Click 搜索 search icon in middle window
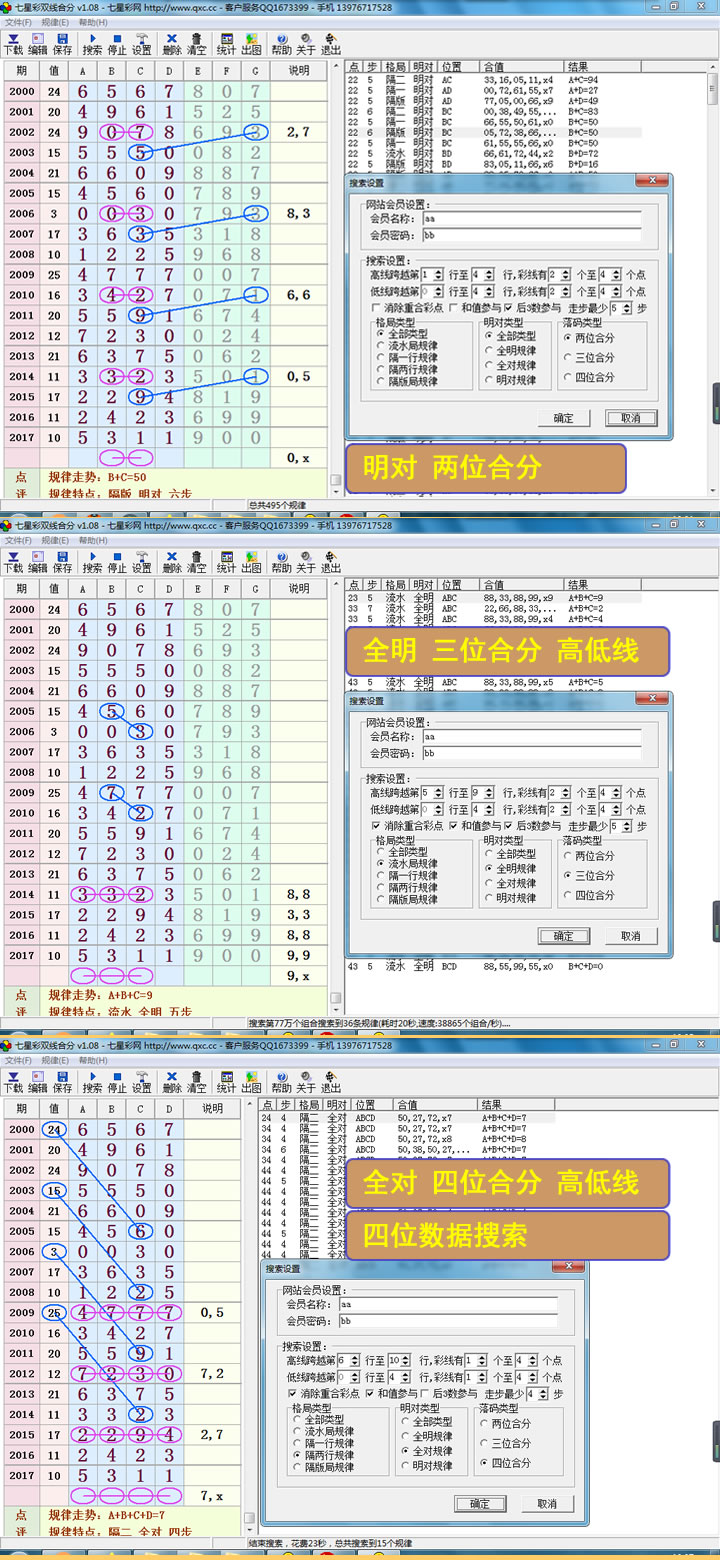The image size is (720, 1560). [x=92, y=561]
